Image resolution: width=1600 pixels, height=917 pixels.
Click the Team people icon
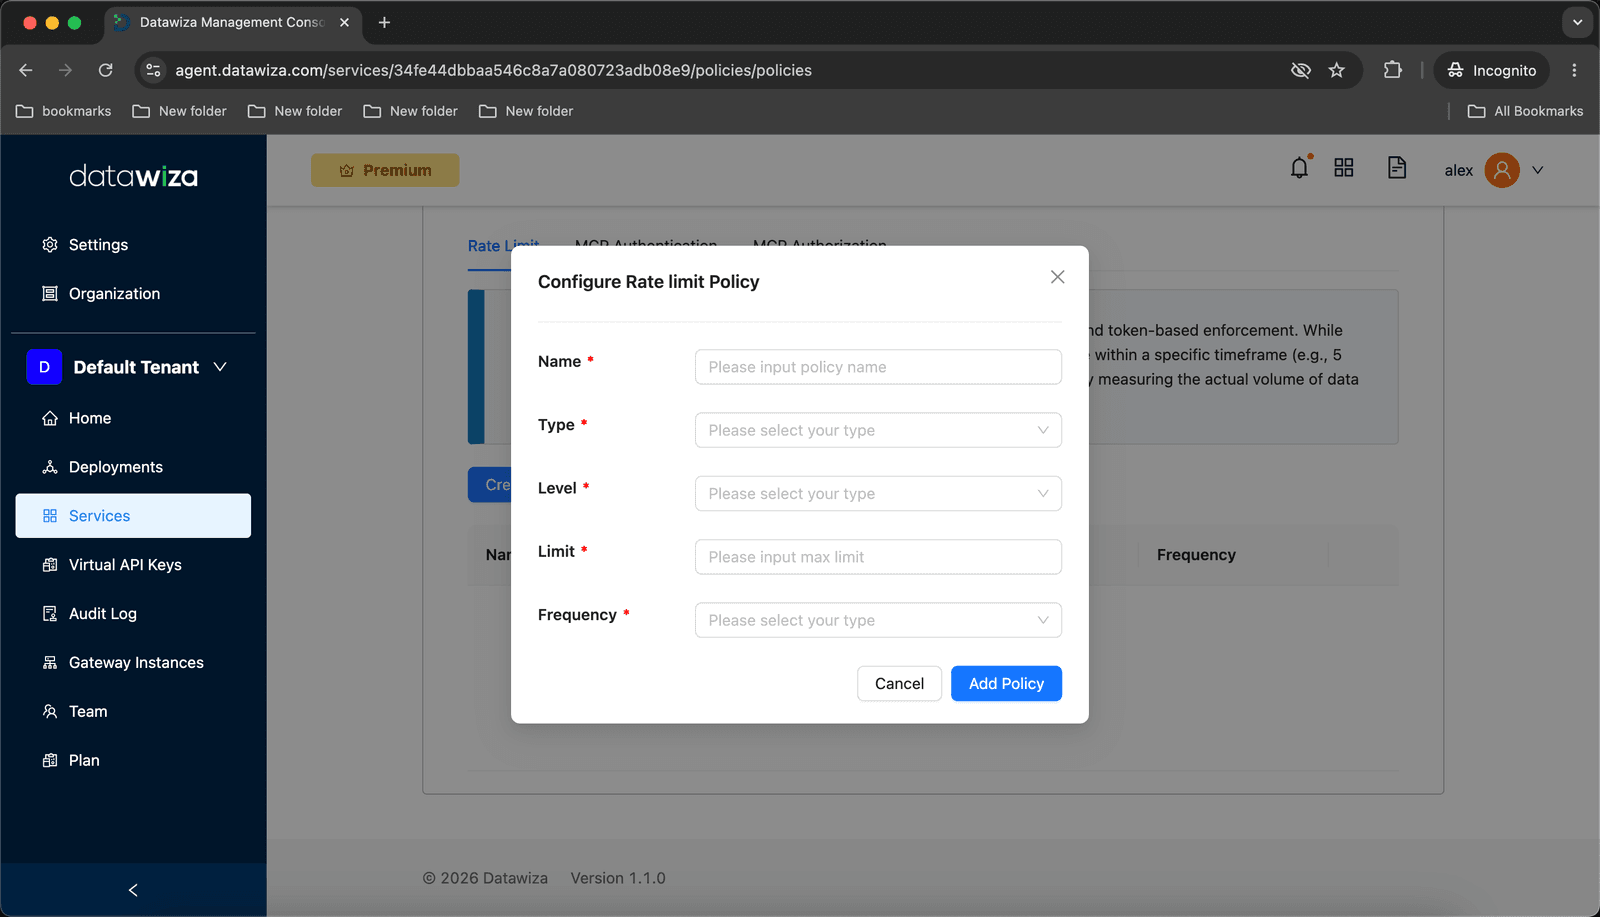[x=50, y=712]
